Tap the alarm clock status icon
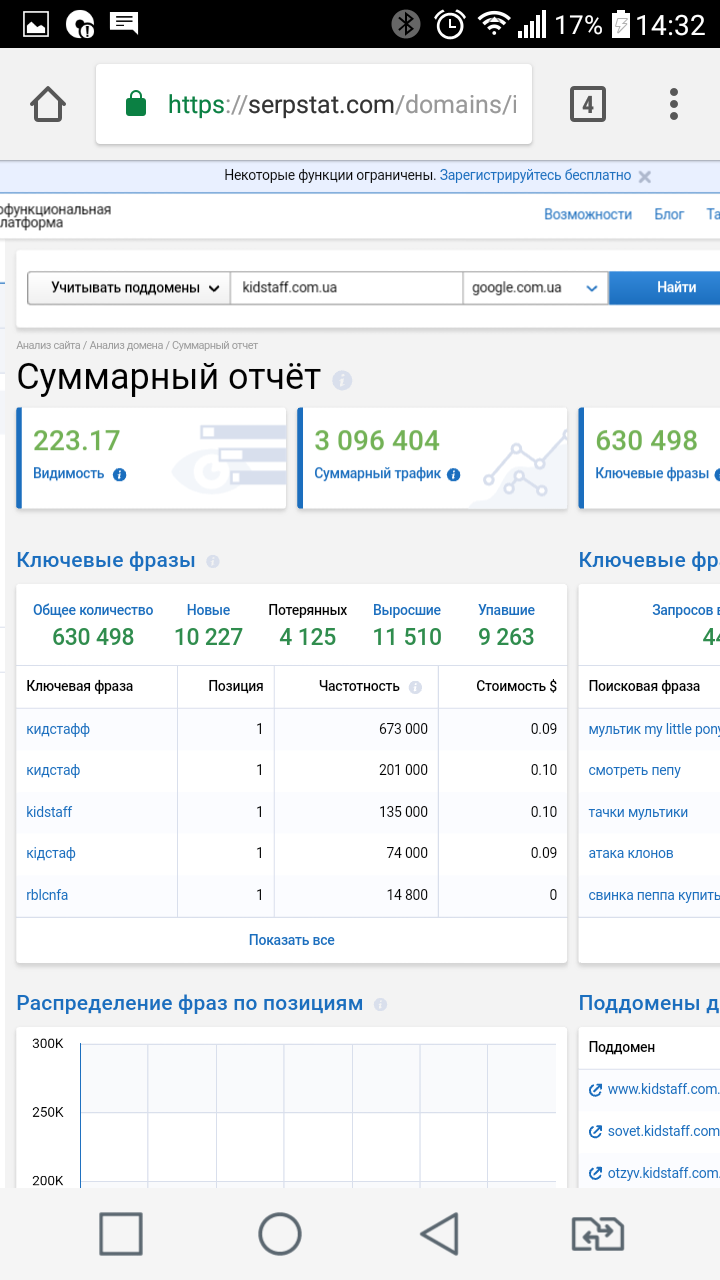 click(450, 24)
